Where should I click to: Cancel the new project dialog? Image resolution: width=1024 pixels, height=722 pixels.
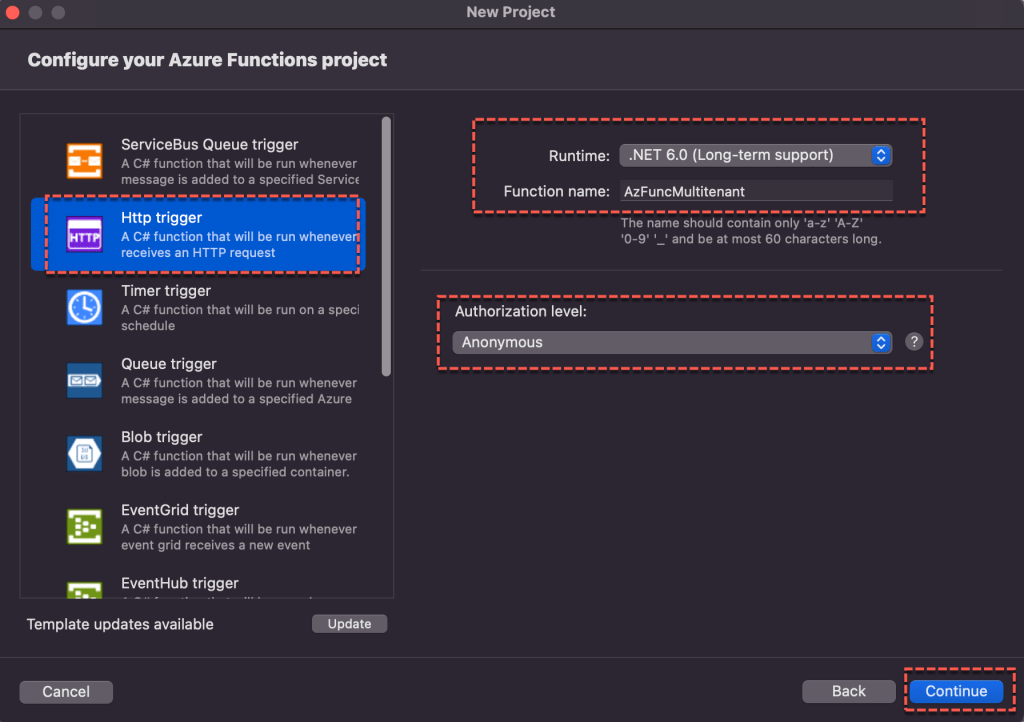tap(66, 691)
